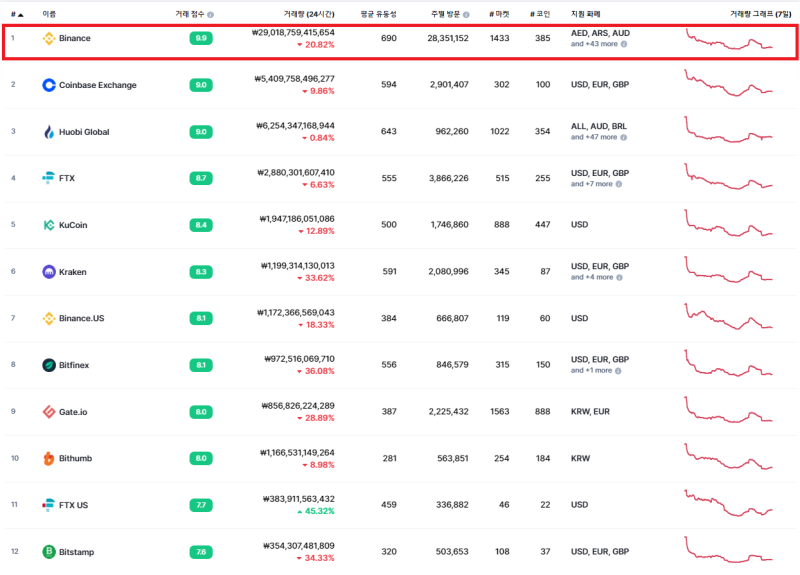800x575 pixels.
Task: Open the Bitstamp exchange link
Action: (x=76, y=552)
